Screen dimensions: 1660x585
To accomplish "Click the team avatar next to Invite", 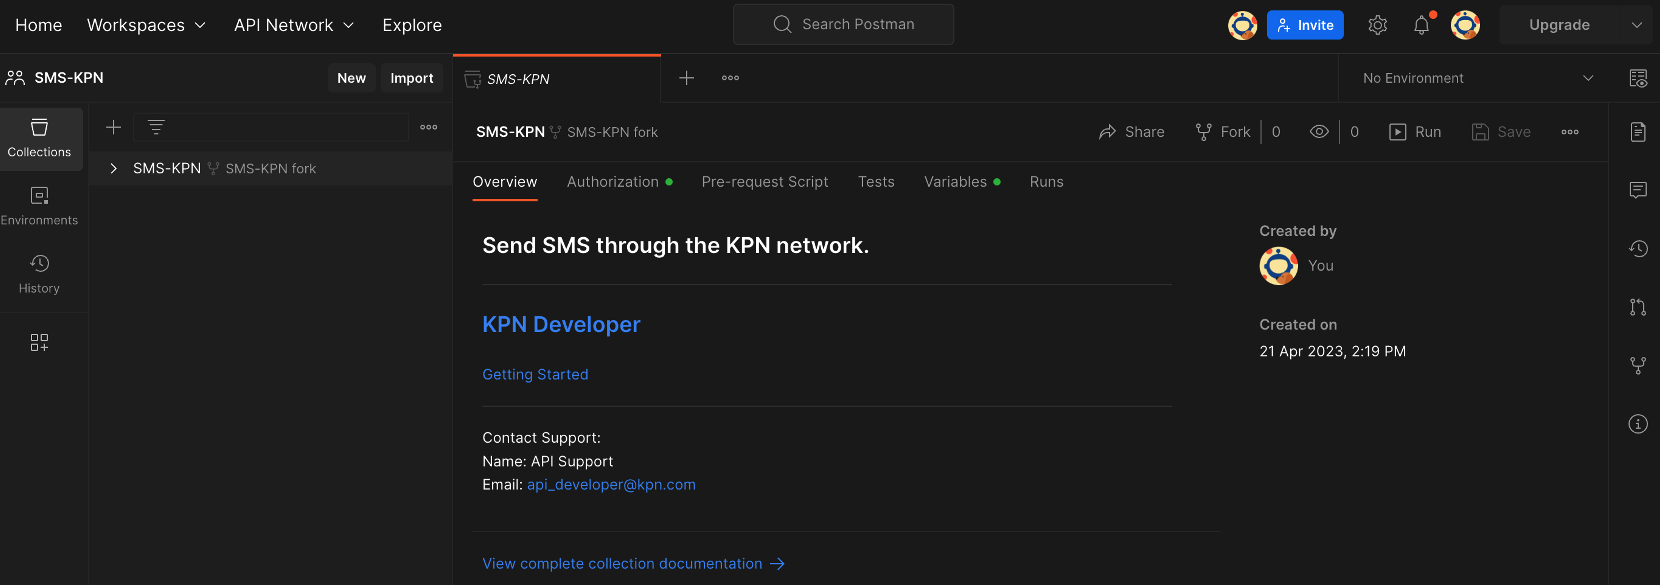I will pyautogui.click(x=1243, y=25).
